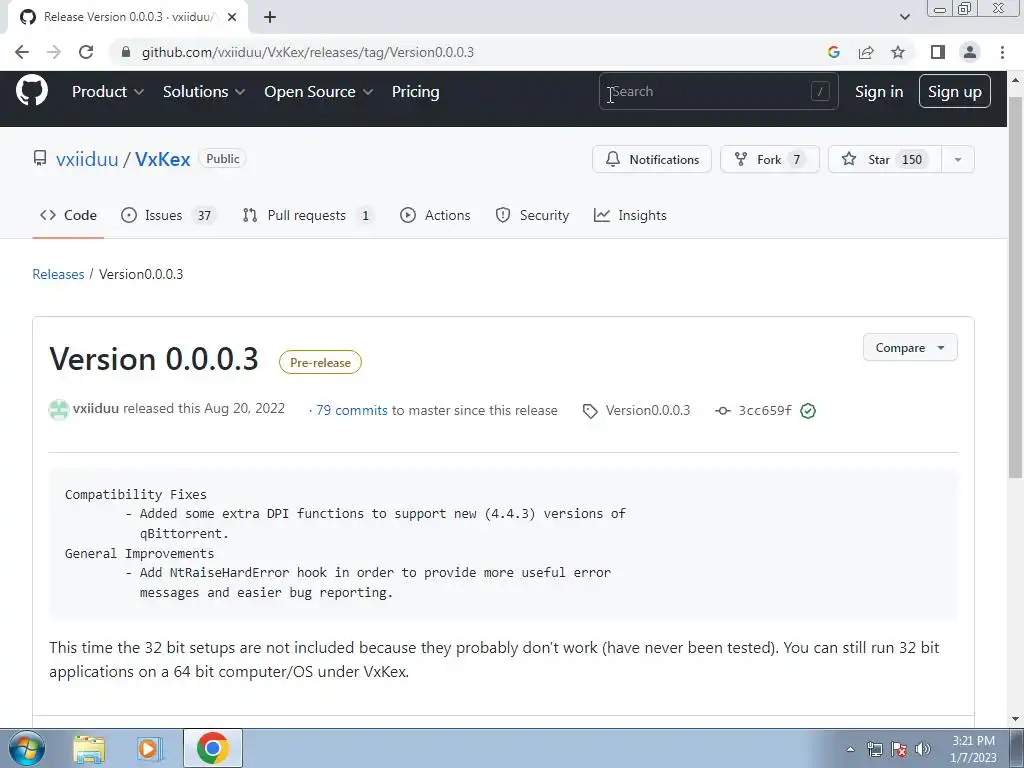Click the Pre-release label badge
The height and width of the screenshot is (768, 1024).
(320, 362)
